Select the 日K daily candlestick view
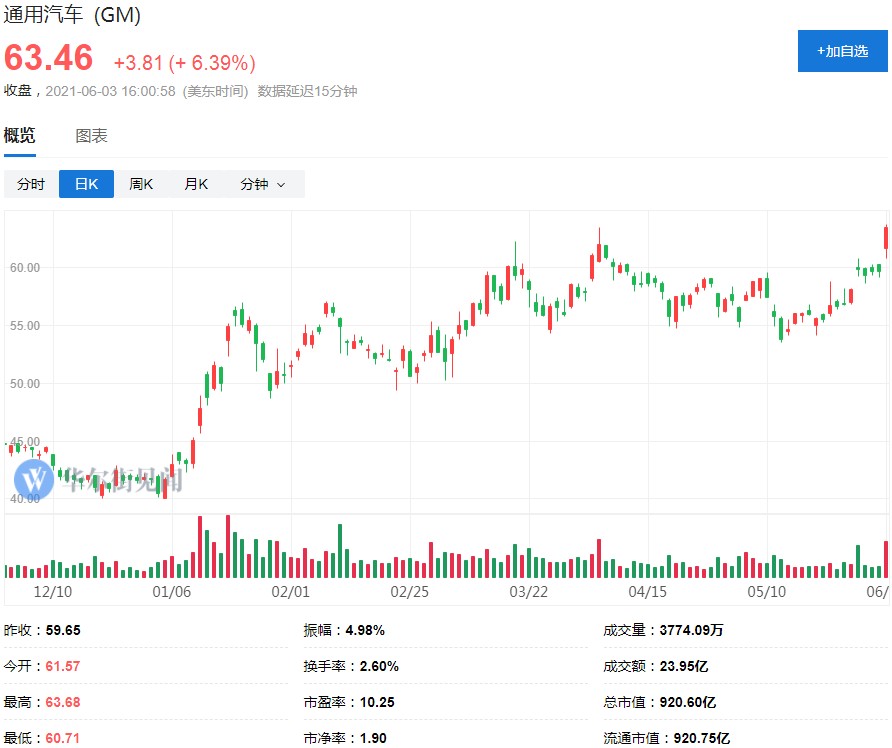Viewport: 892px width, 748px height. (86, 184)
